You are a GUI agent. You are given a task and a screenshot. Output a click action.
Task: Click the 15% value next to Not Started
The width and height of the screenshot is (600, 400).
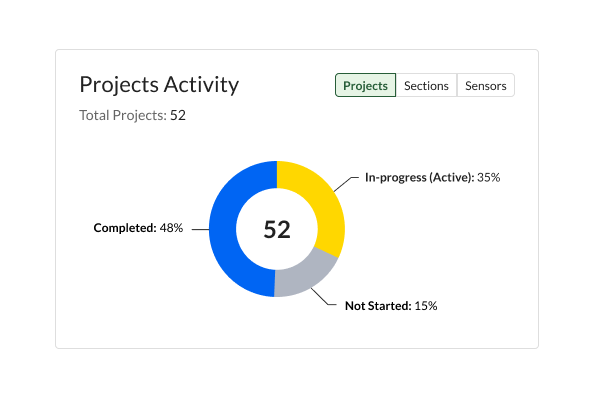pos(426,306)
